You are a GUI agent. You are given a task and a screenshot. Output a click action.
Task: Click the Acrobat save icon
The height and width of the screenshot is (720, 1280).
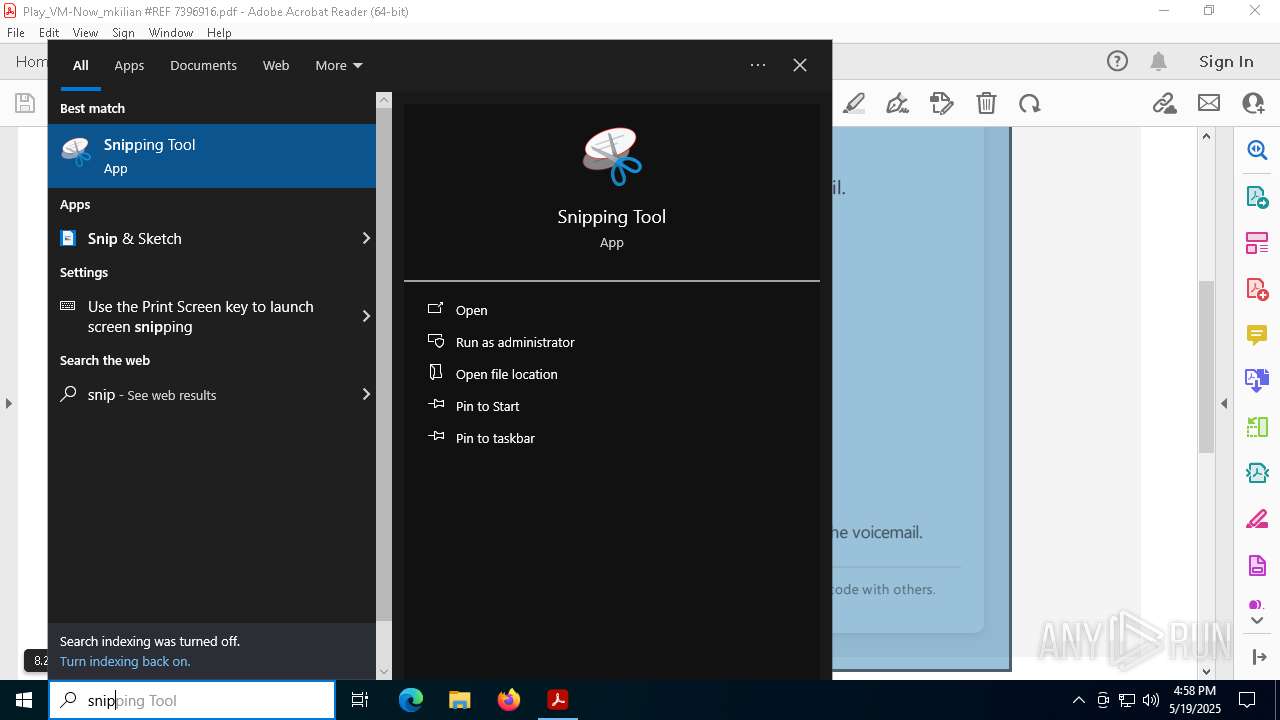[x=24, y=103]
